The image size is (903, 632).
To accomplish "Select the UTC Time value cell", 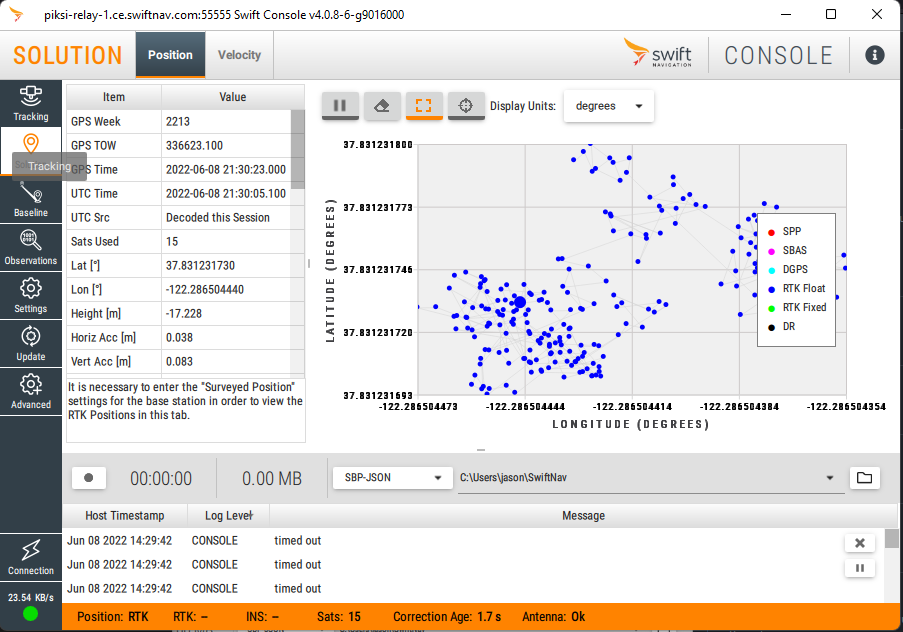I will coord(226,194).
